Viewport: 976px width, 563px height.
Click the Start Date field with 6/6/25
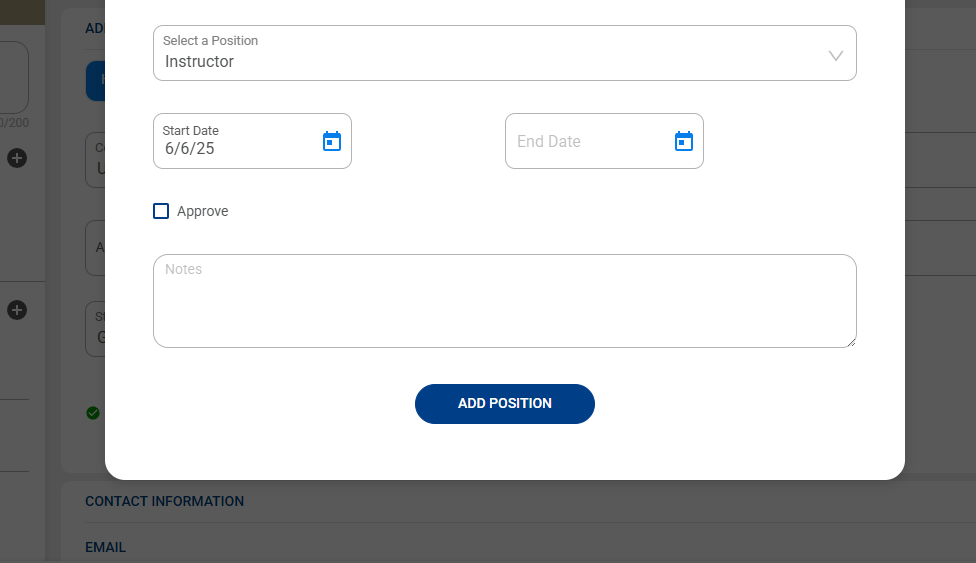tap(235, 148)
